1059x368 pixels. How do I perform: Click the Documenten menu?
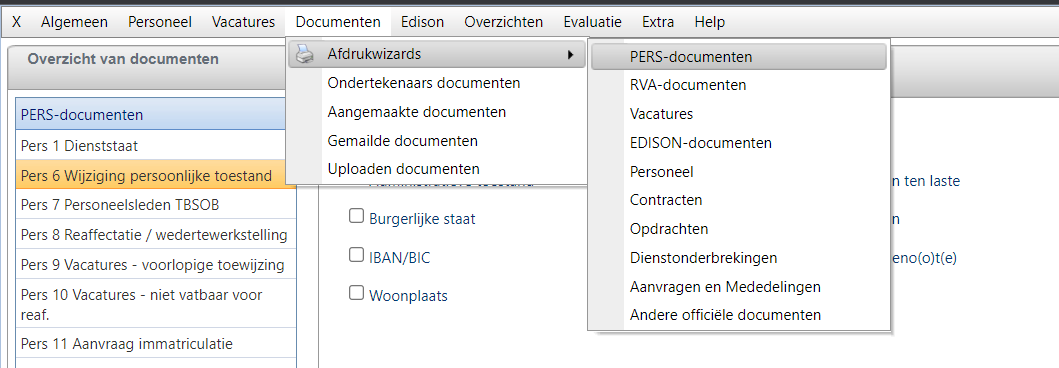pos(338,22)
